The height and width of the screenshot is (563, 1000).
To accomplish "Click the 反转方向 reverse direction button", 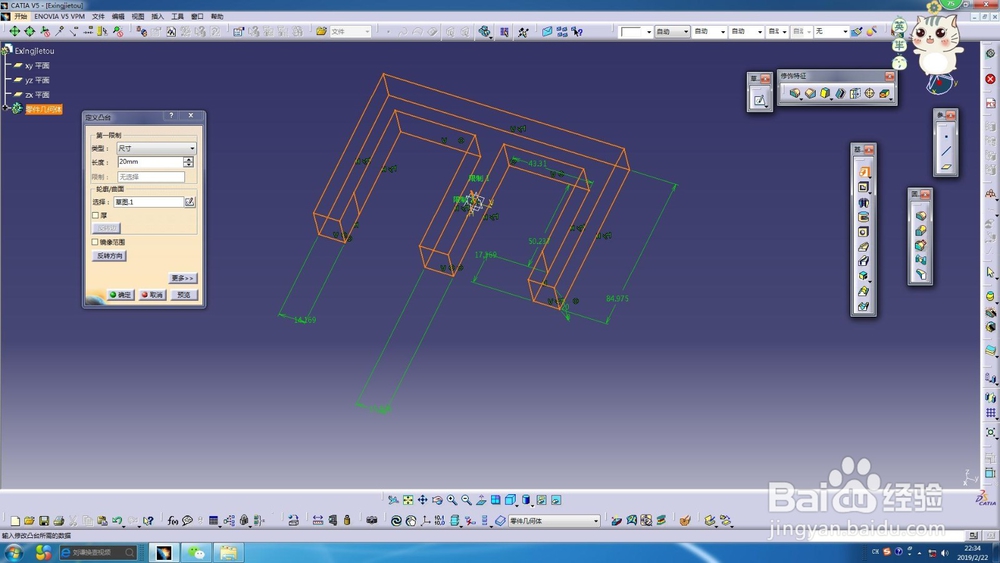I will tap(109, 256).
